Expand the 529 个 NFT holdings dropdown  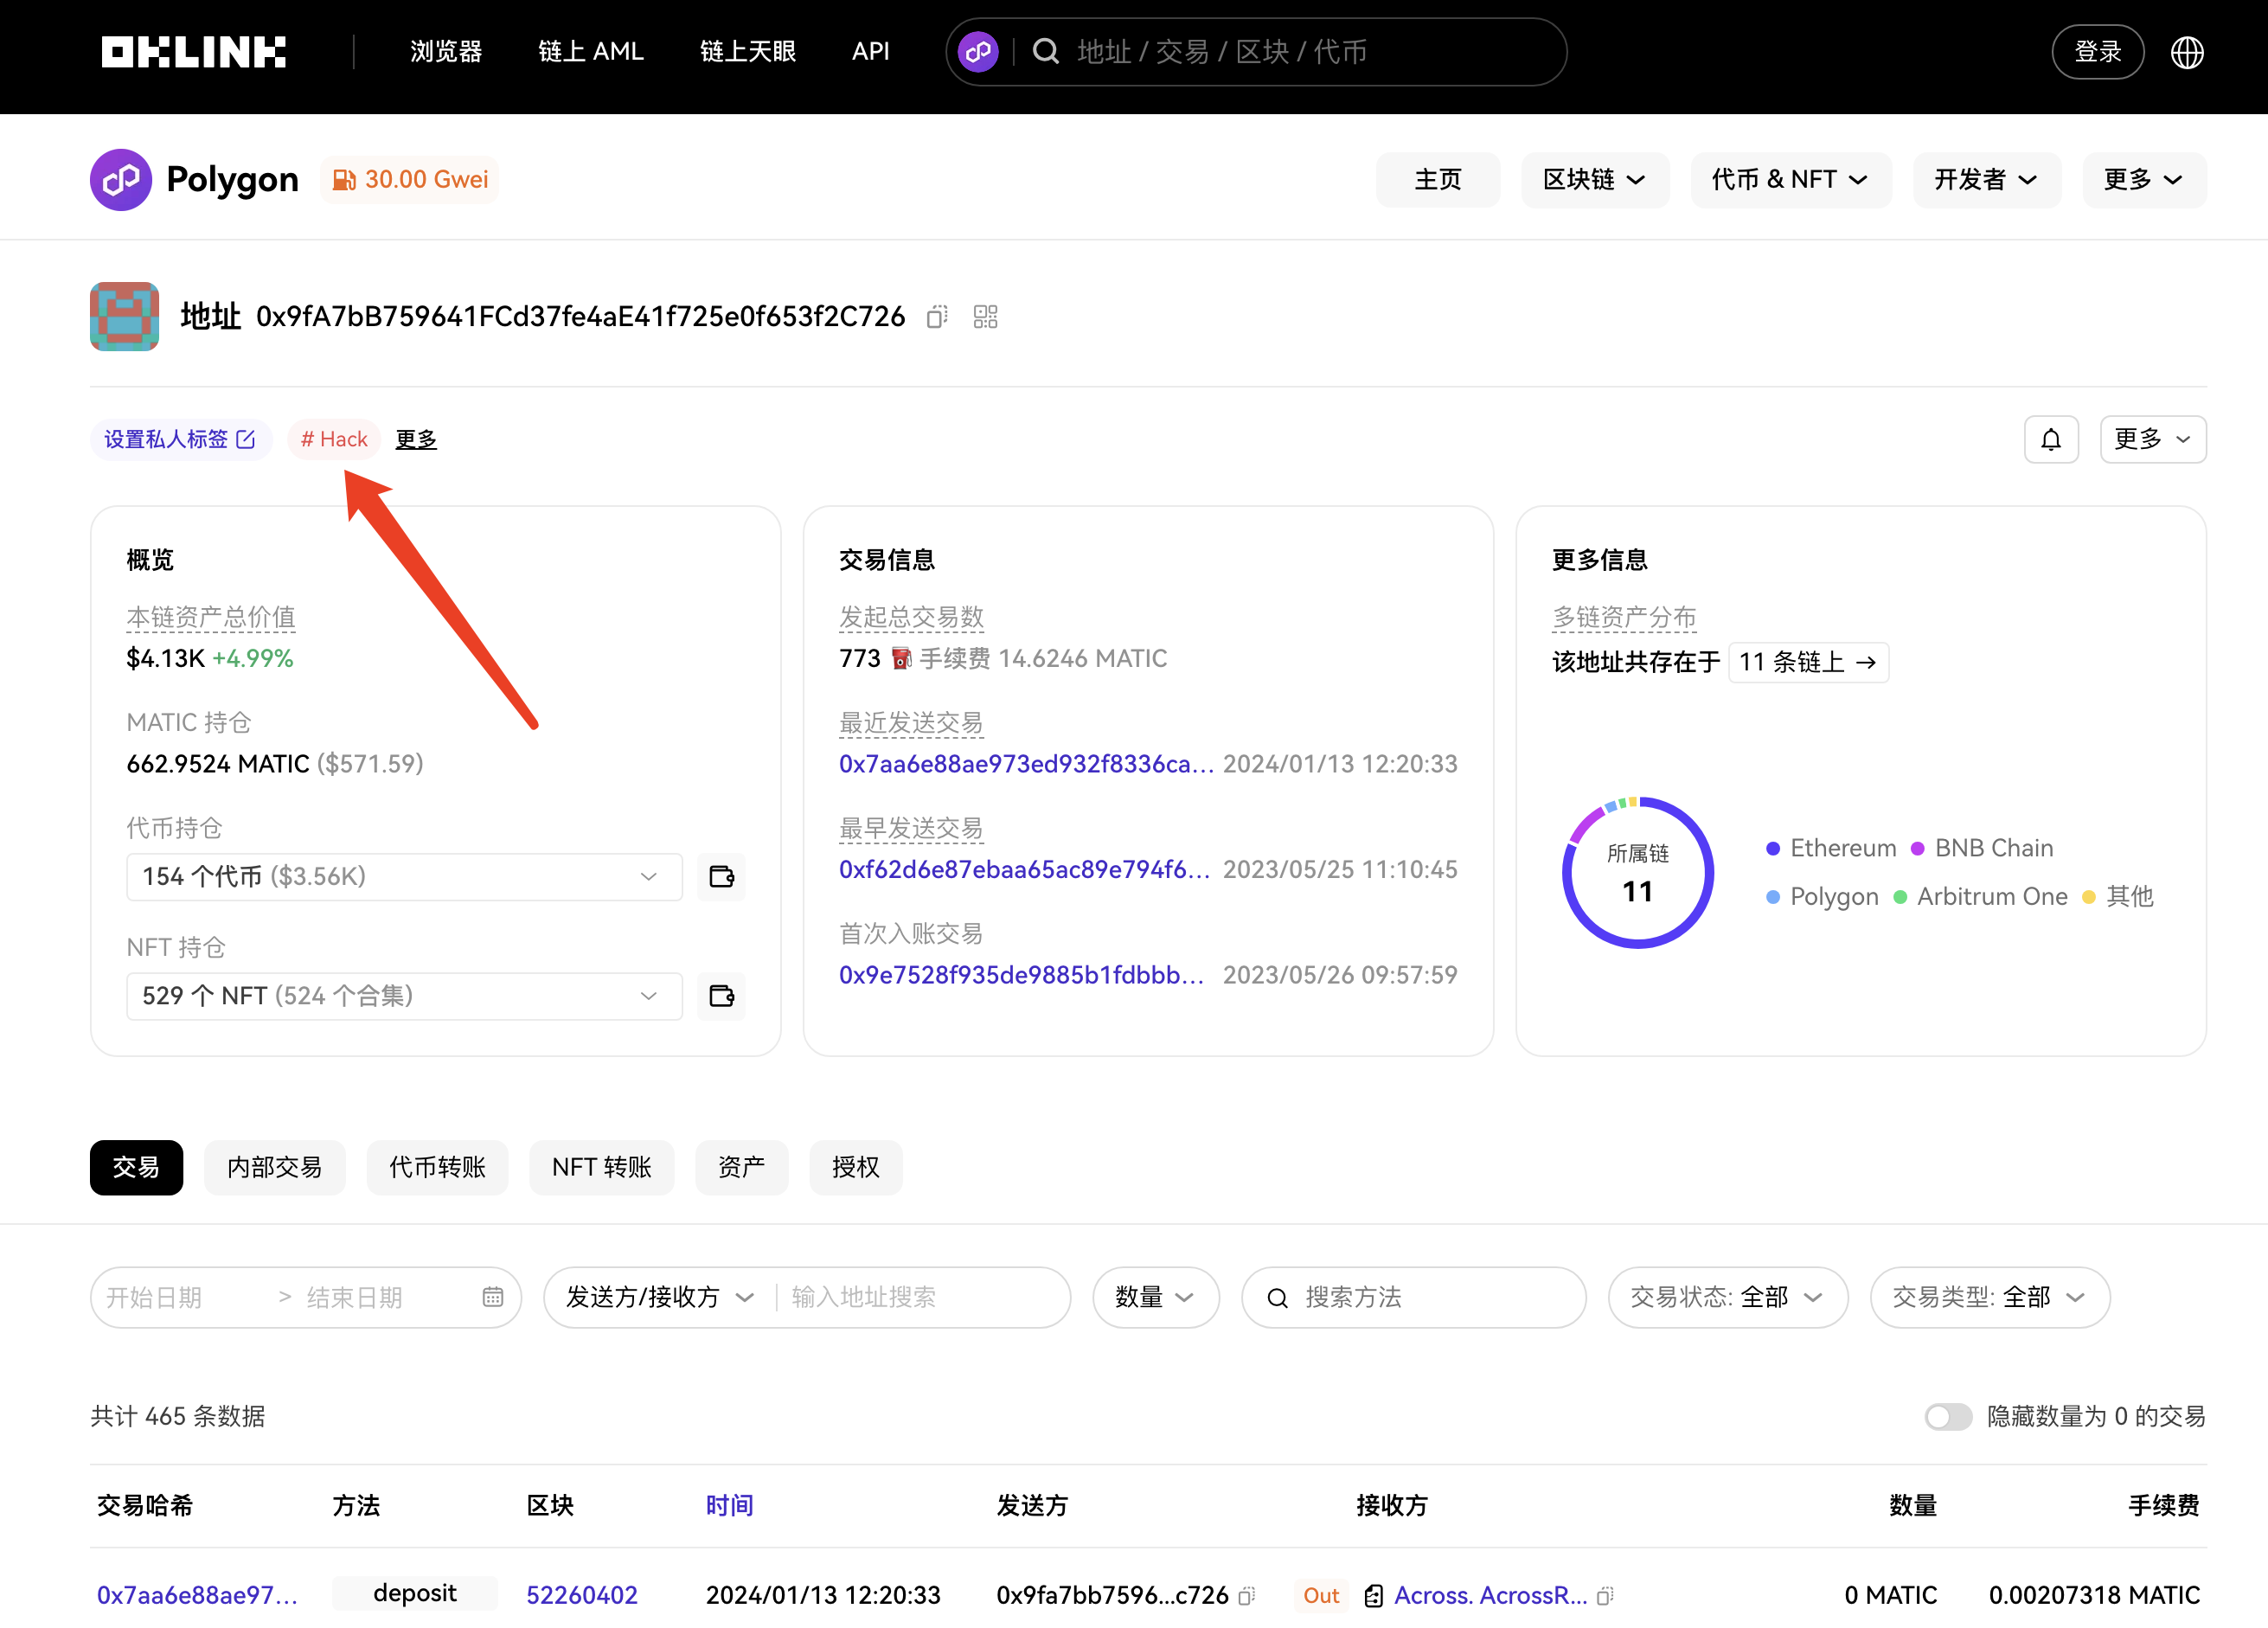pos(404,996)
